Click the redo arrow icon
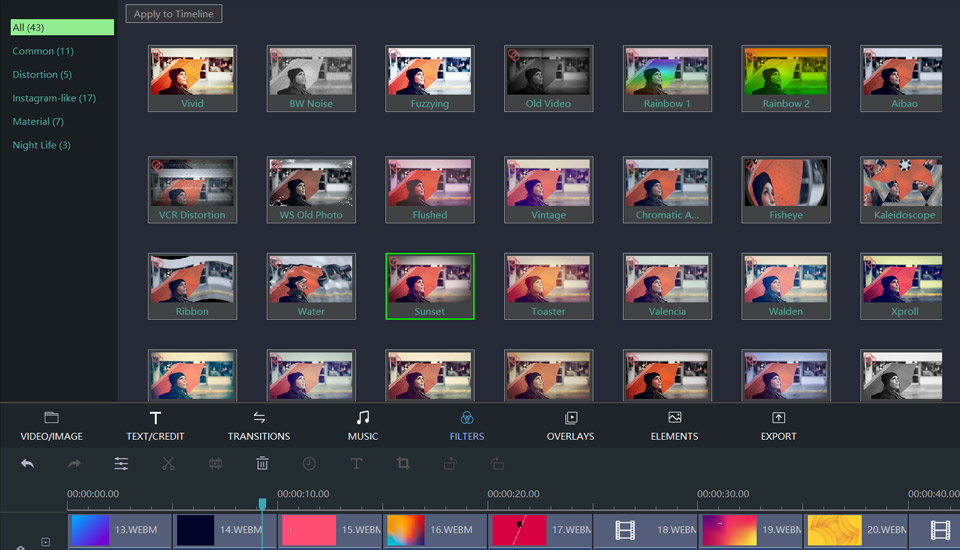 coord(74,464)
